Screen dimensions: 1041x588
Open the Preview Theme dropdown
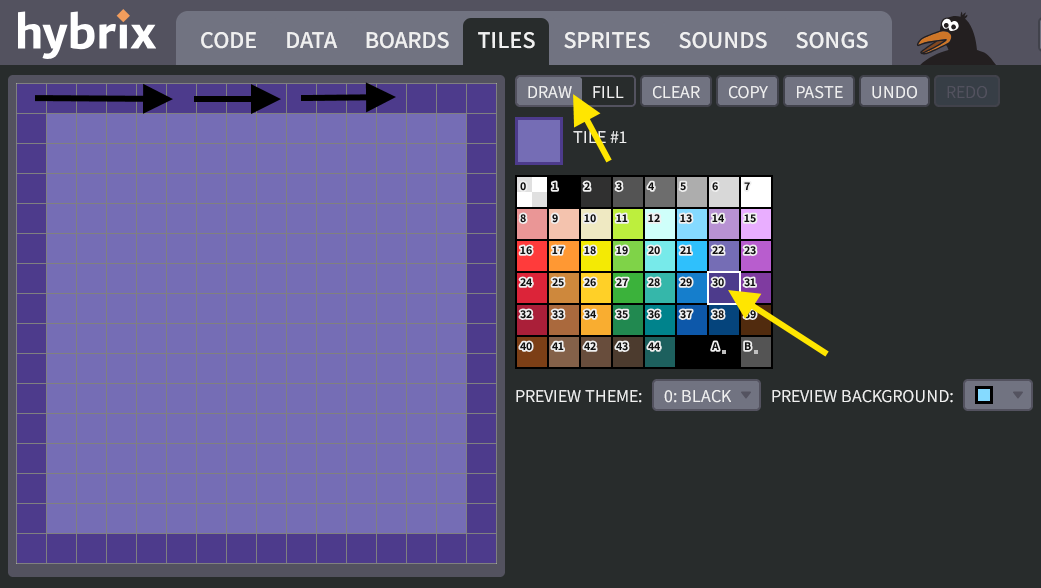click(706, 396)
